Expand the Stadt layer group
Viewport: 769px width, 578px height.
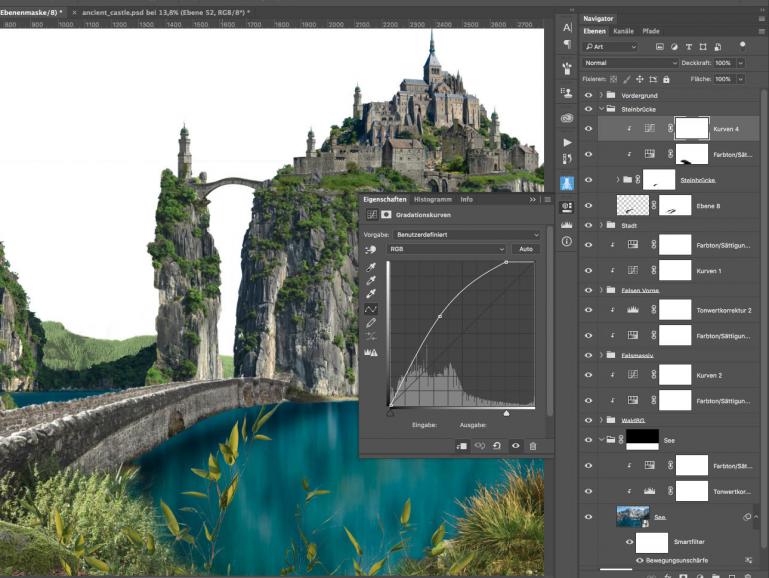(x=600, y=225)
